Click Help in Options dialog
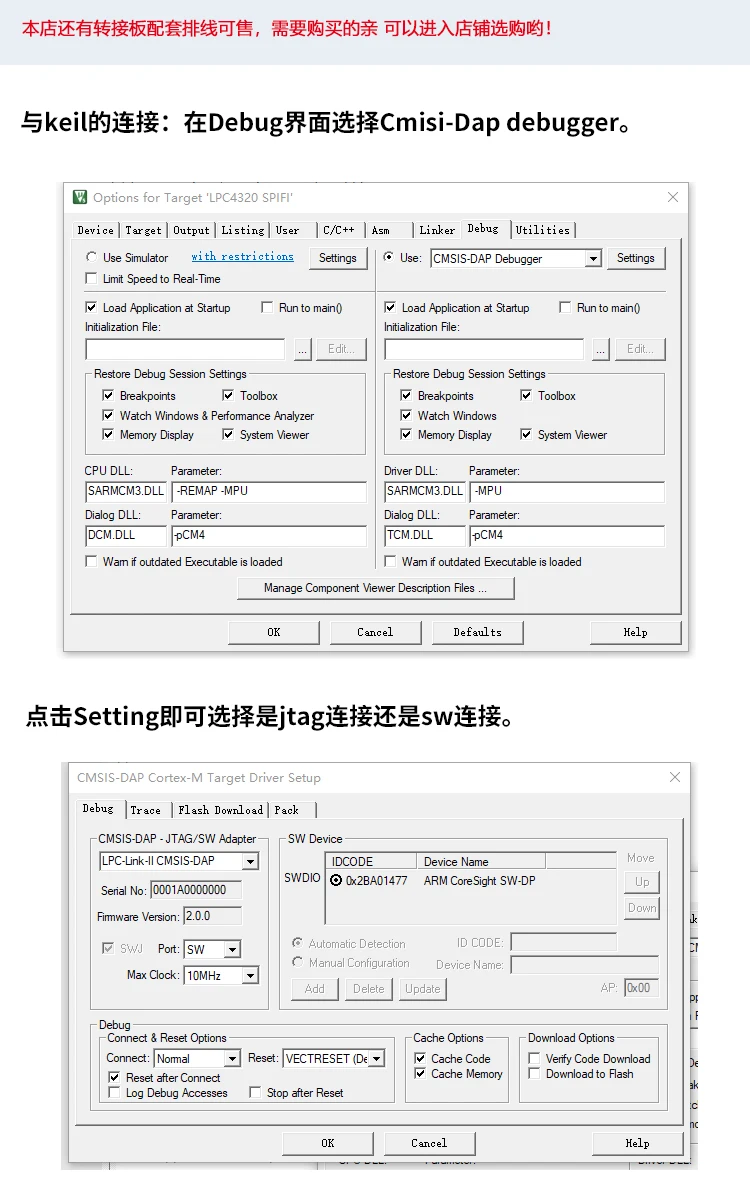The height and width of the screenshot is (1191, 750). (635, 632)
